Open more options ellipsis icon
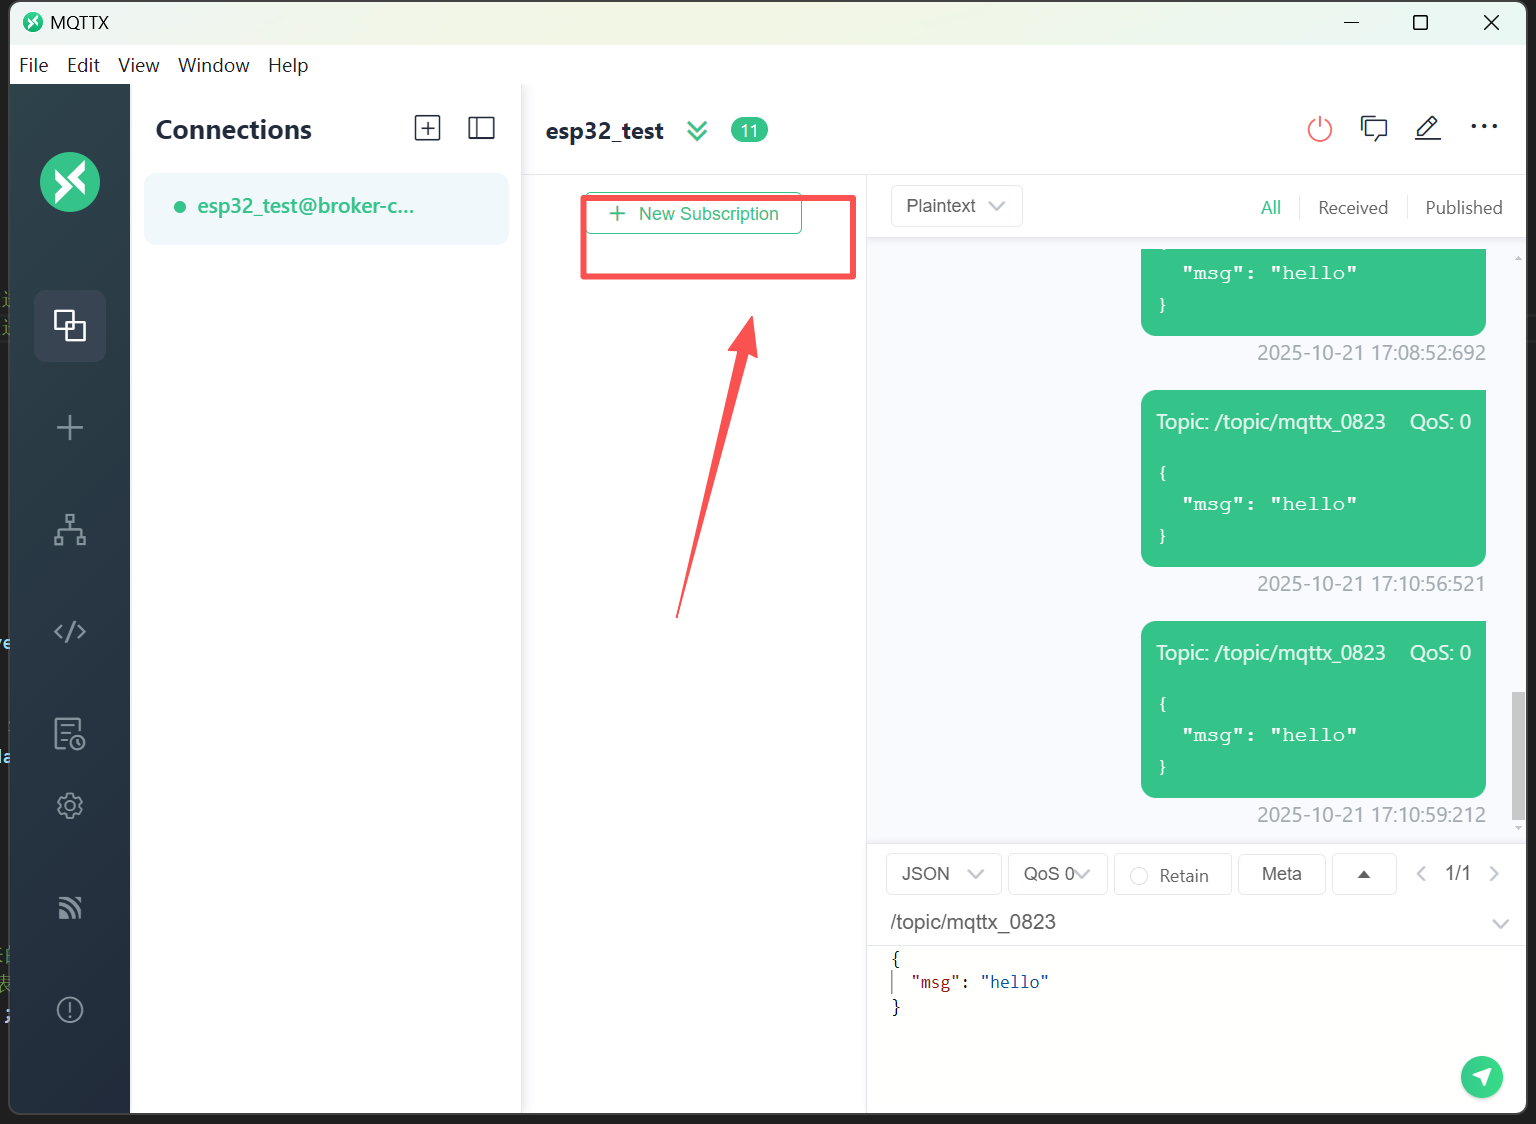 (x=1484, y=126)
